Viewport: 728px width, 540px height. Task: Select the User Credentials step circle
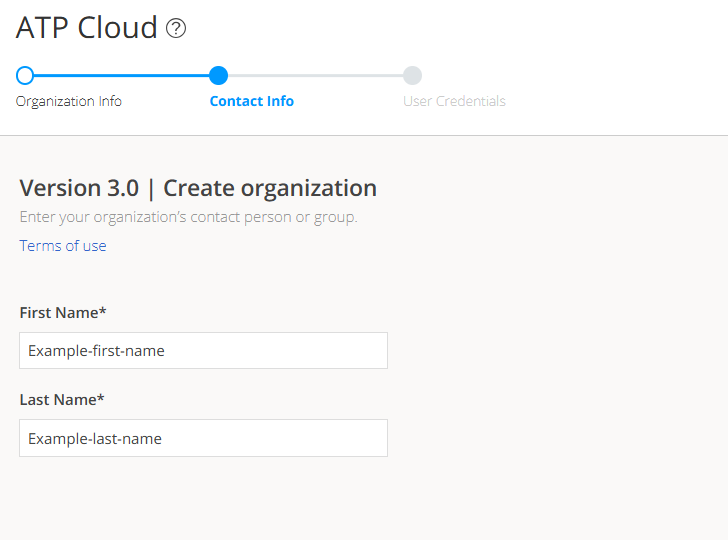point(412,75)
